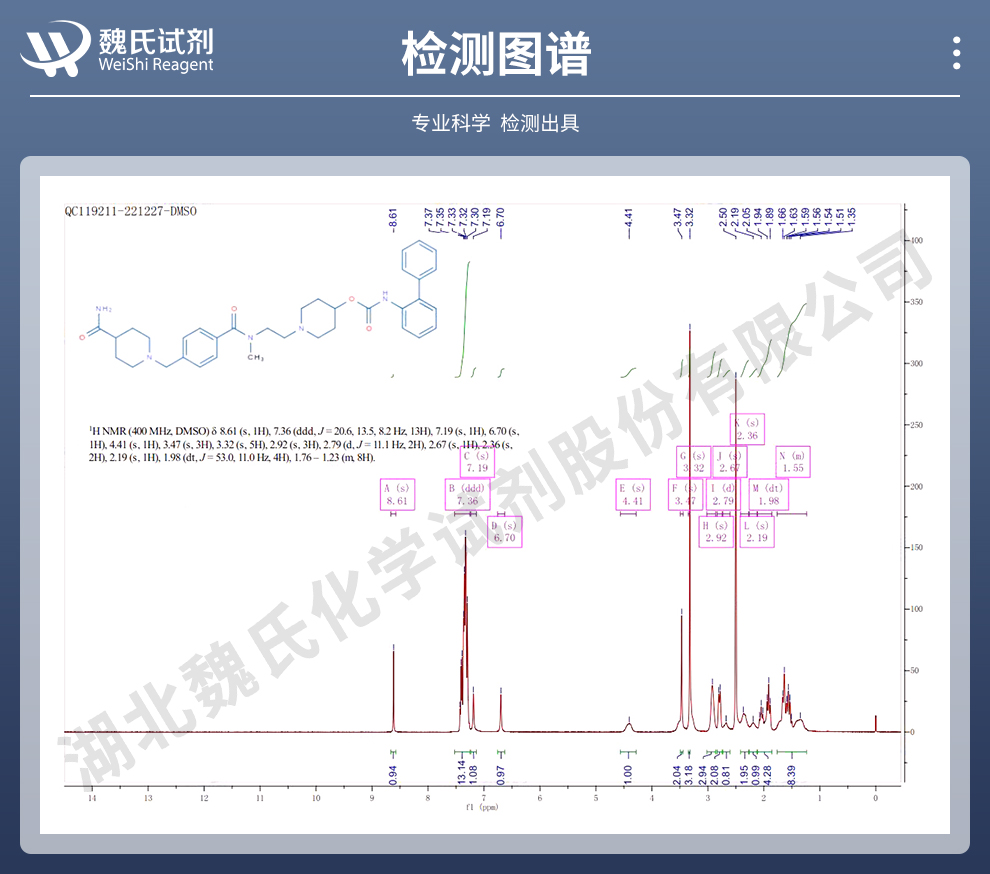Select peak label E (s) 4.41
The height and width of the screenshot is (874, 990).
[x=633, y=494]
